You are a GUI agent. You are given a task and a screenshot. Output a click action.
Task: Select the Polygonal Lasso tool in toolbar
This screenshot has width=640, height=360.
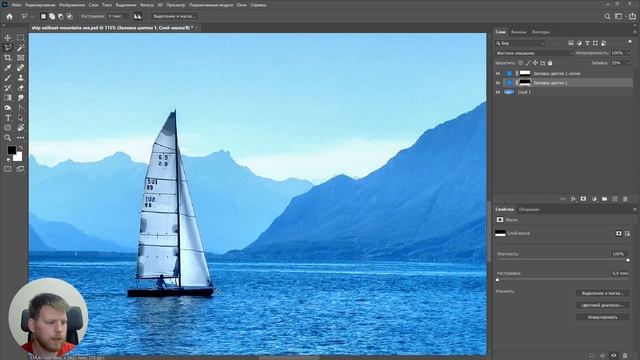8,48
